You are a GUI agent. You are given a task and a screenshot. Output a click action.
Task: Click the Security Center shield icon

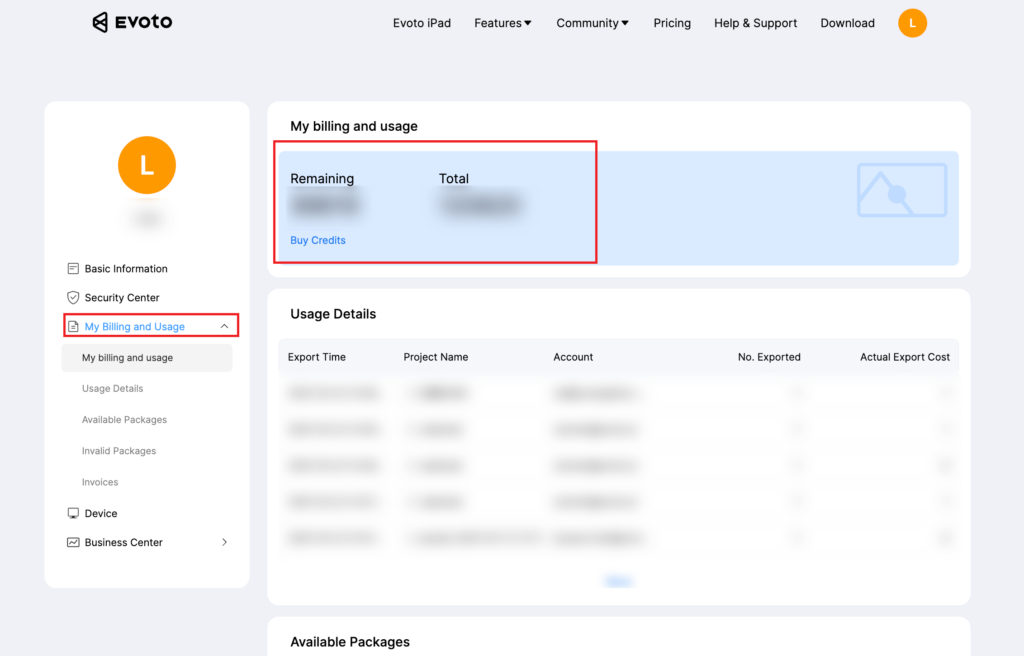(73, 297)
